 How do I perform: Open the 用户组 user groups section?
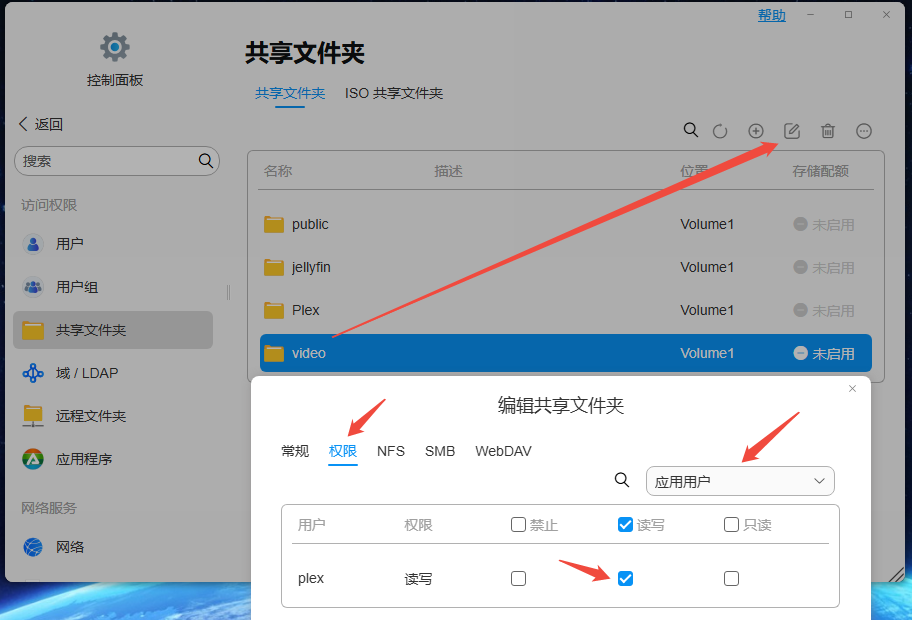click(x=112, y=287)
